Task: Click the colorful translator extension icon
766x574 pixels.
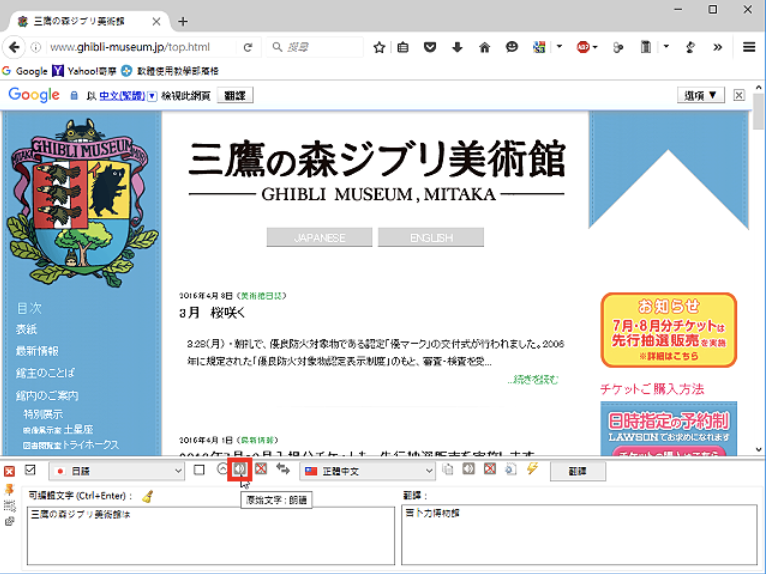Action: pos(539,47)
